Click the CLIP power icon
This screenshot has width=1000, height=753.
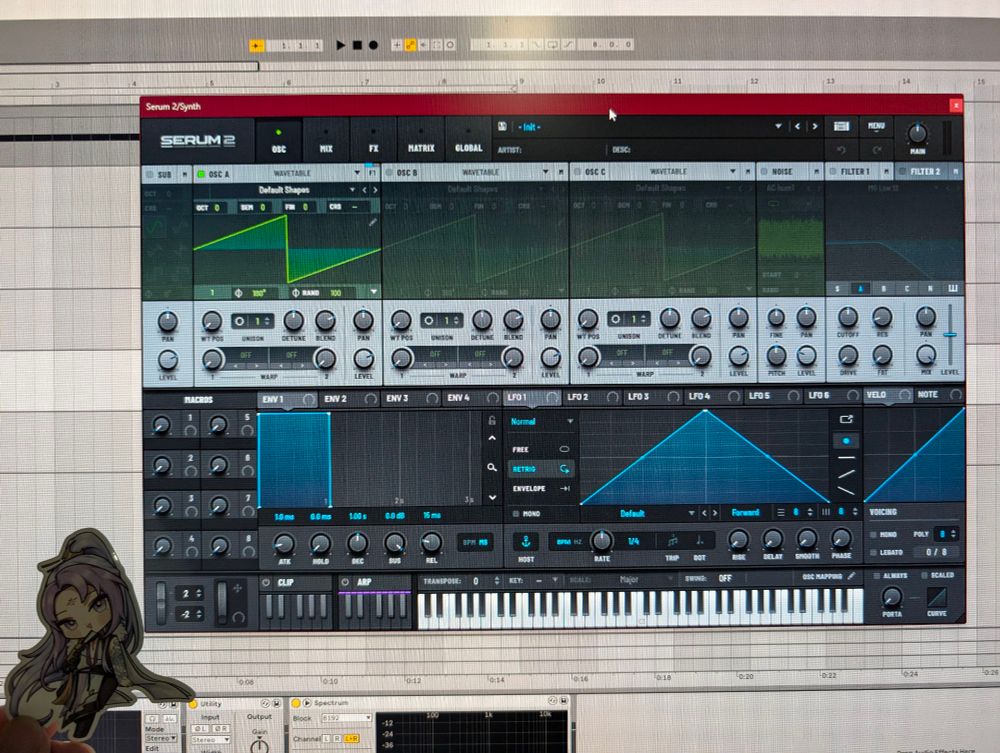pyautogui.click(x=266, y=582)
